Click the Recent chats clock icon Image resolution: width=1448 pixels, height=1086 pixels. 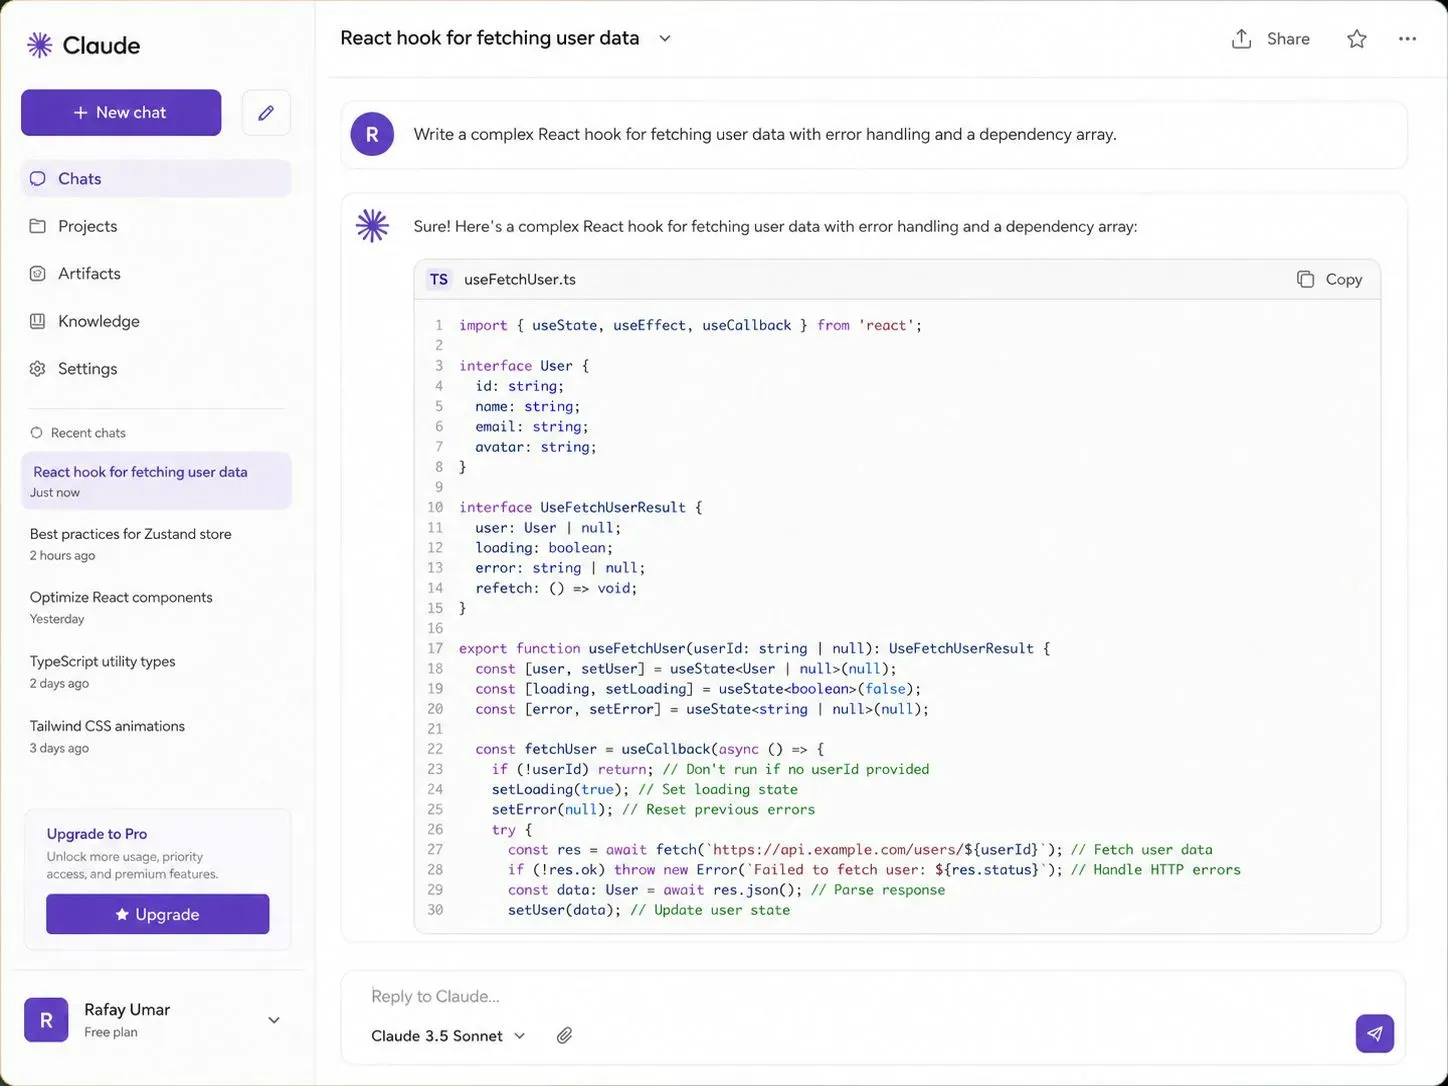point(37,433)
